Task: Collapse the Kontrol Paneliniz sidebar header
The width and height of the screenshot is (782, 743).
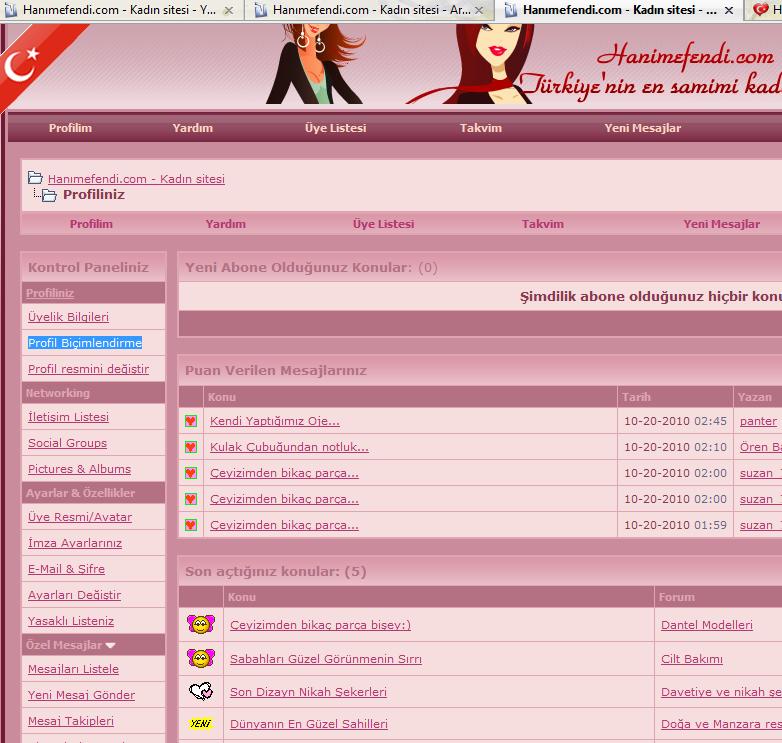Action: click(88, 267)
